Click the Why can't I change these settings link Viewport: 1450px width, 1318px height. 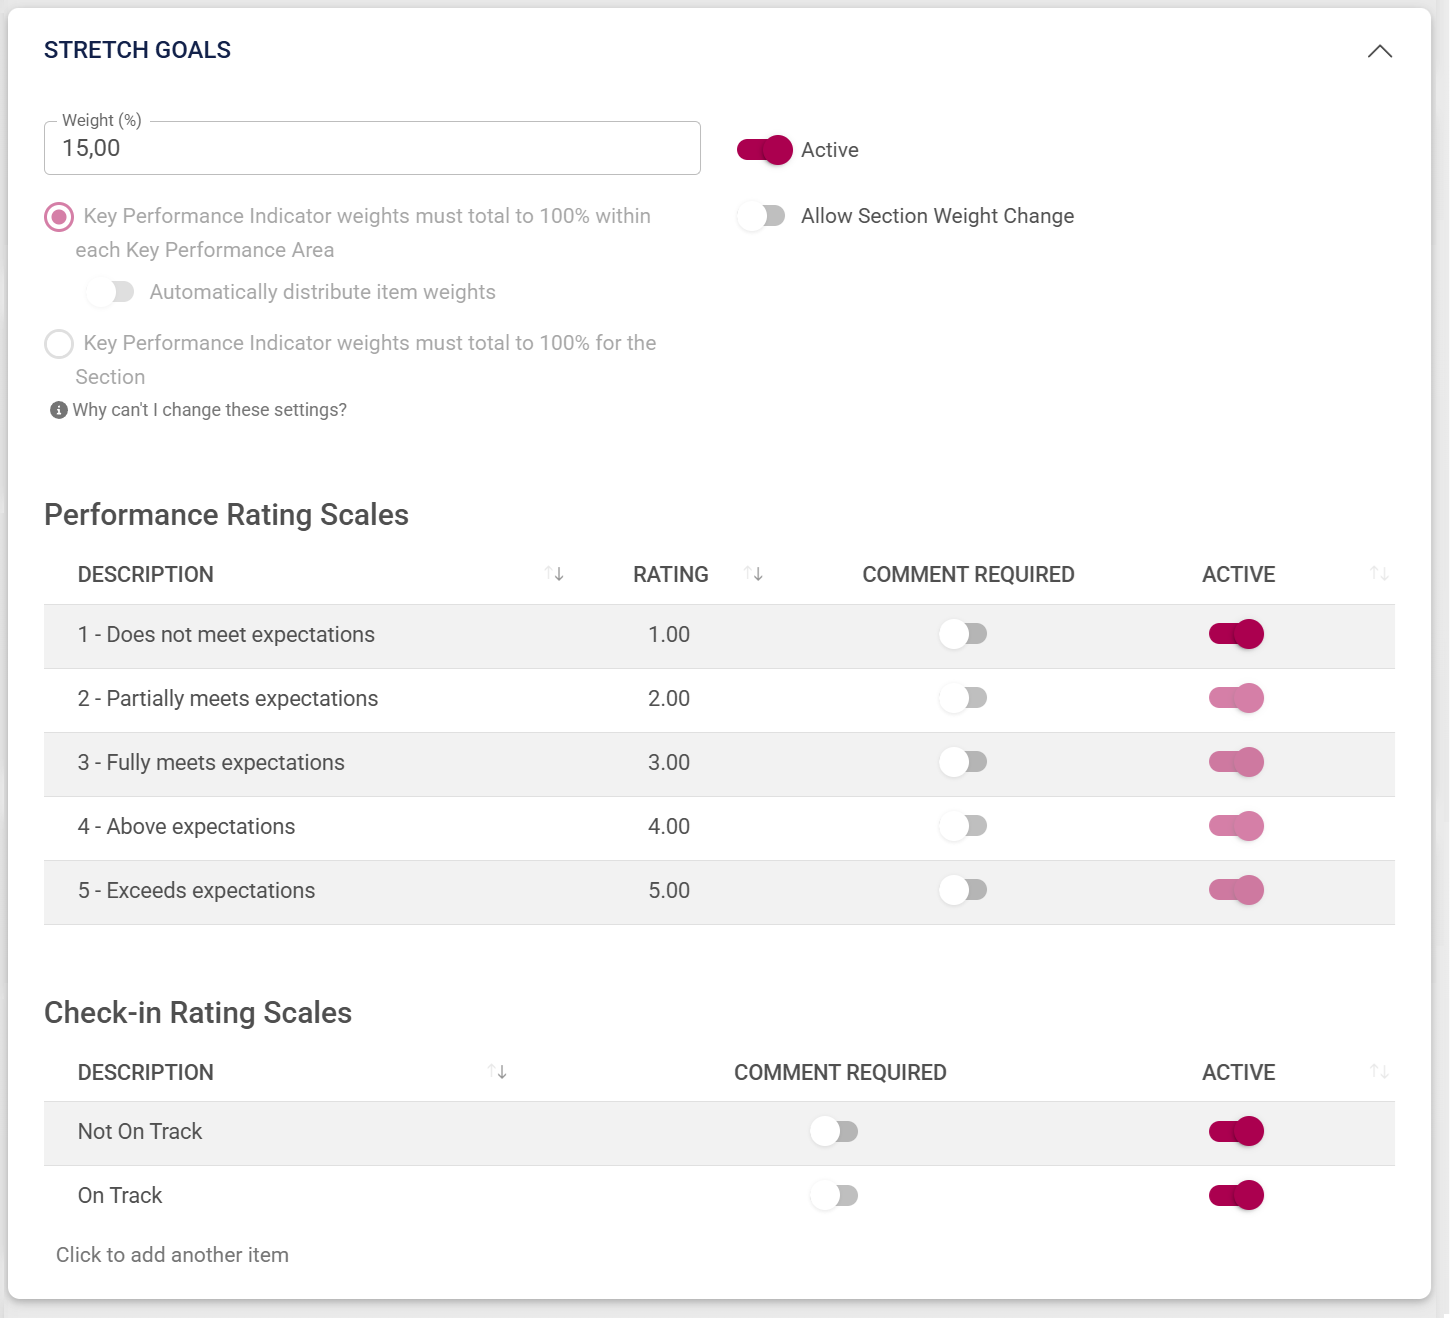212,409
